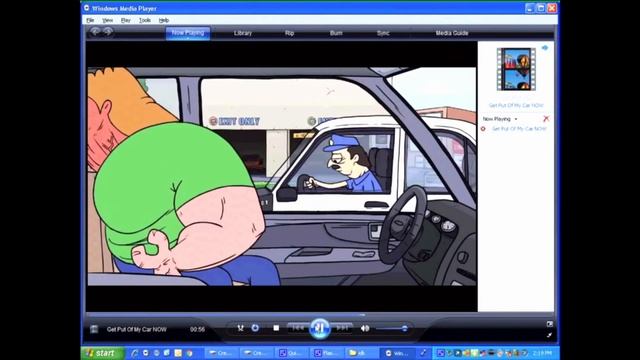Launch media player from Quick Launch
This screenshot has width=640, height=360.
pos(146,353)
